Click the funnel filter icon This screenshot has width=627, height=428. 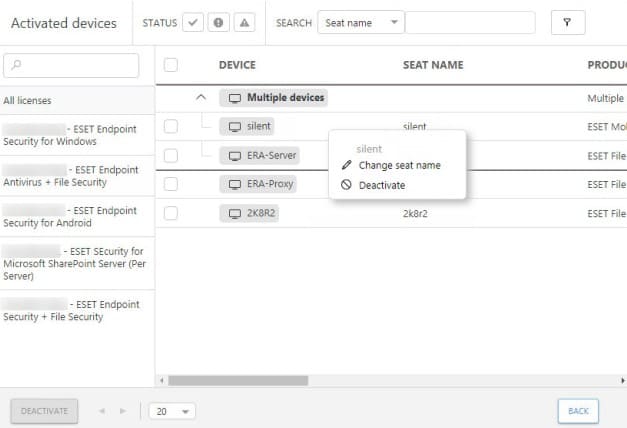(567, 23)
